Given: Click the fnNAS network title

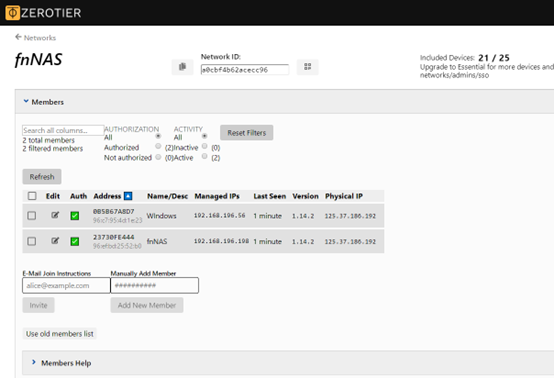Looking at the screenshot, I should pyautogui.click(x=38, y=59).
